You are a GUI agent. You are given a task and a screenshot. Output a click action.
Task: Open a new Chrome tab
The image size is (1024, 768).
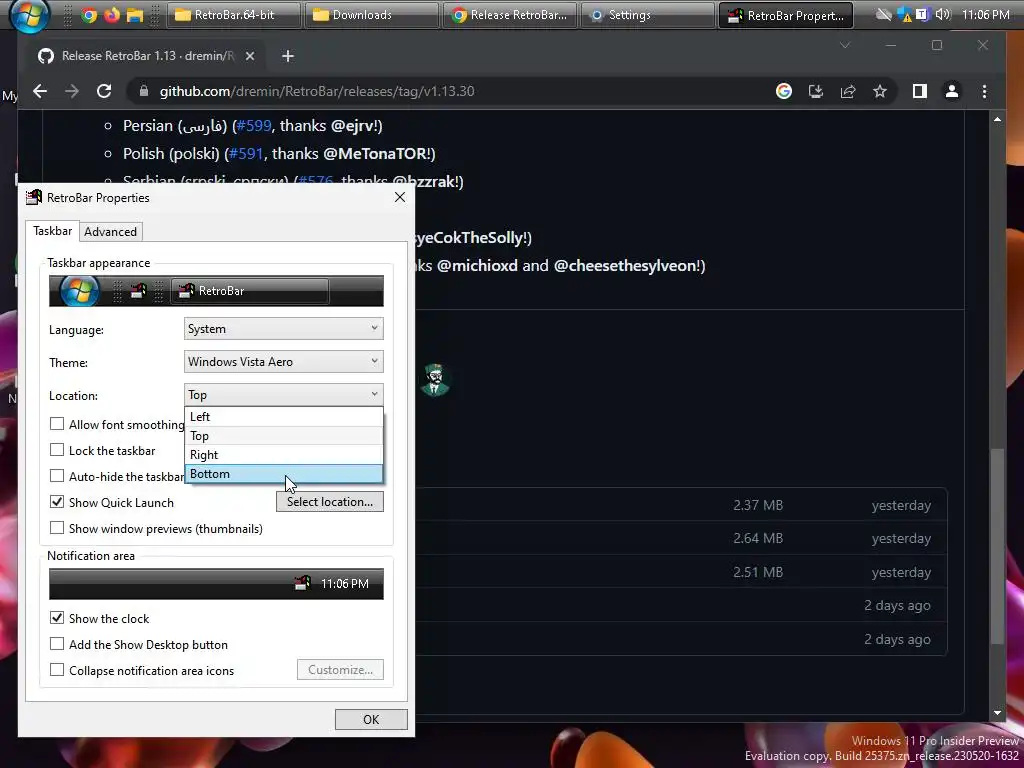tap(288, 56)
